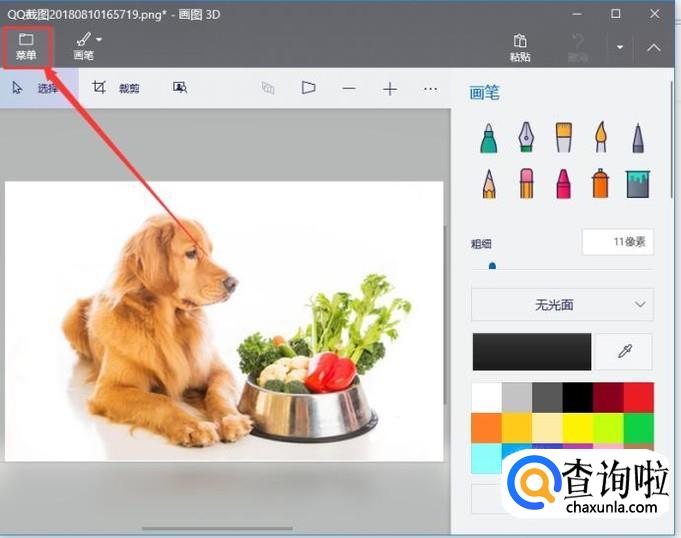Zoom in with the plus icon
Screen dimensions: 681x538
coord(390,88)
